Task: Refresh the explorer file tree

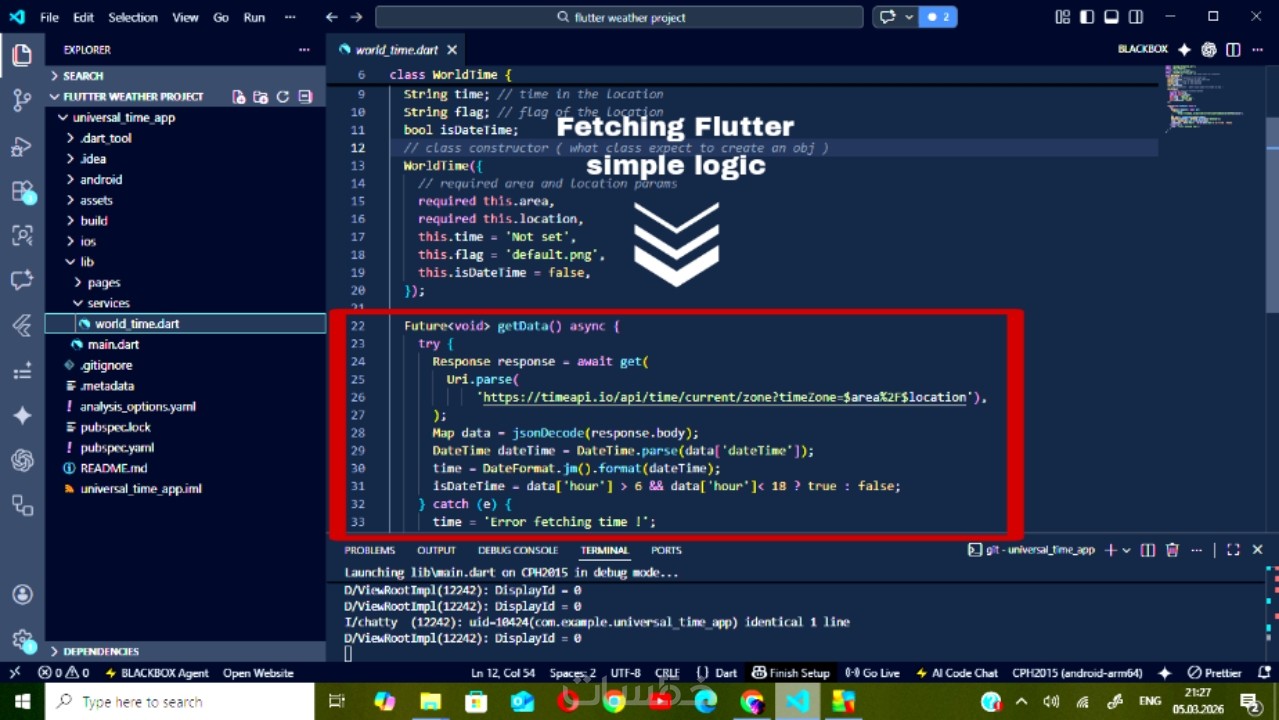Action: [x=283, y=97]
